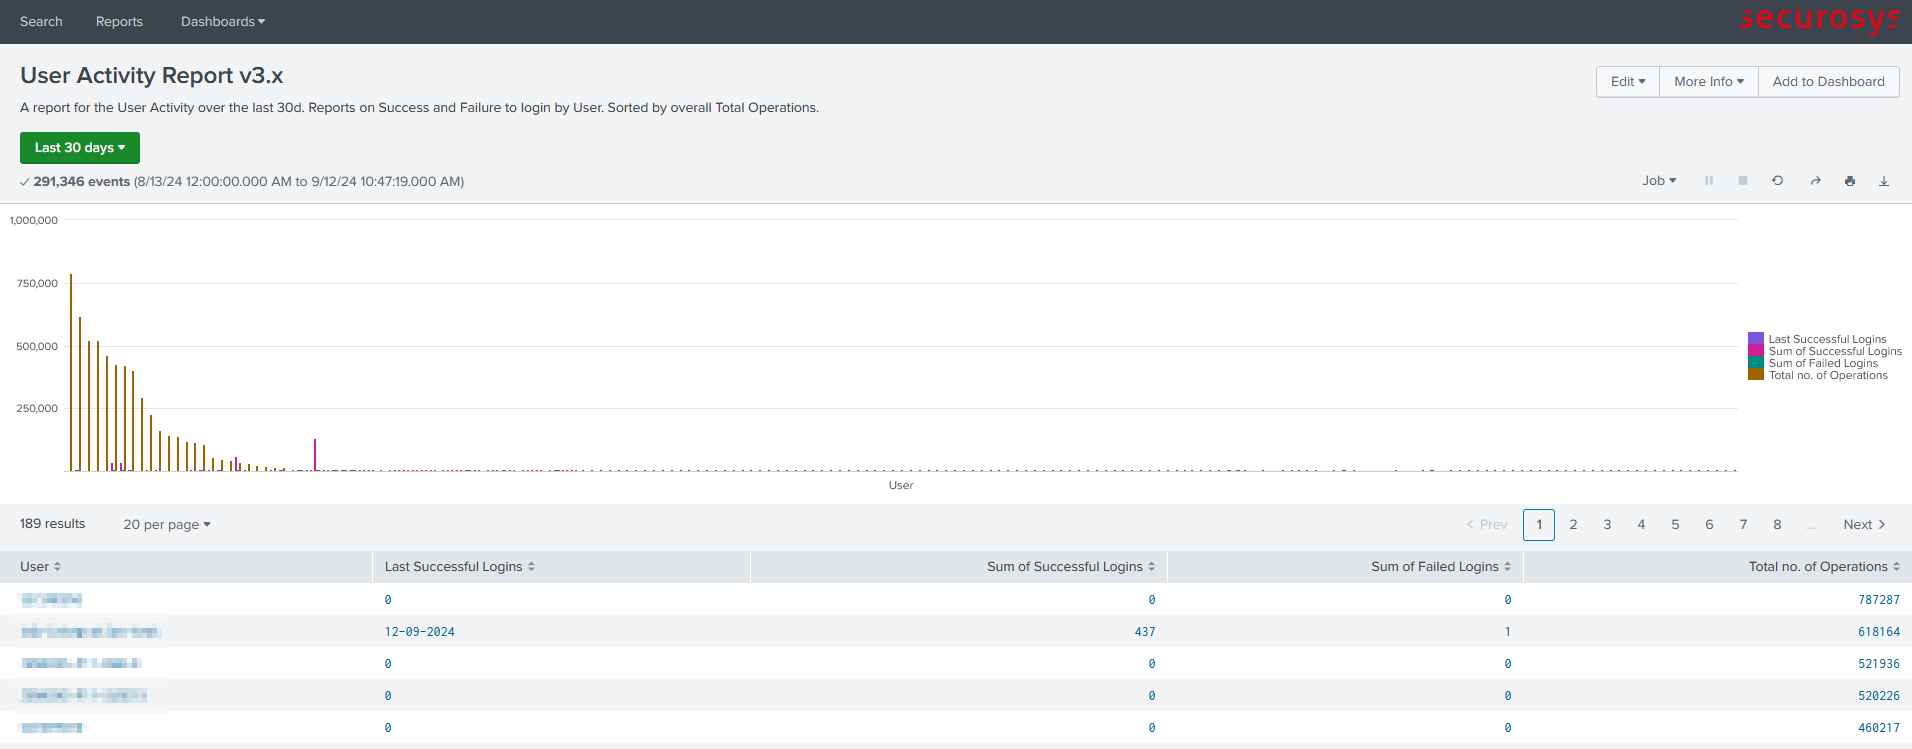Select current page 1 in pagination

tap(1539, 524)
